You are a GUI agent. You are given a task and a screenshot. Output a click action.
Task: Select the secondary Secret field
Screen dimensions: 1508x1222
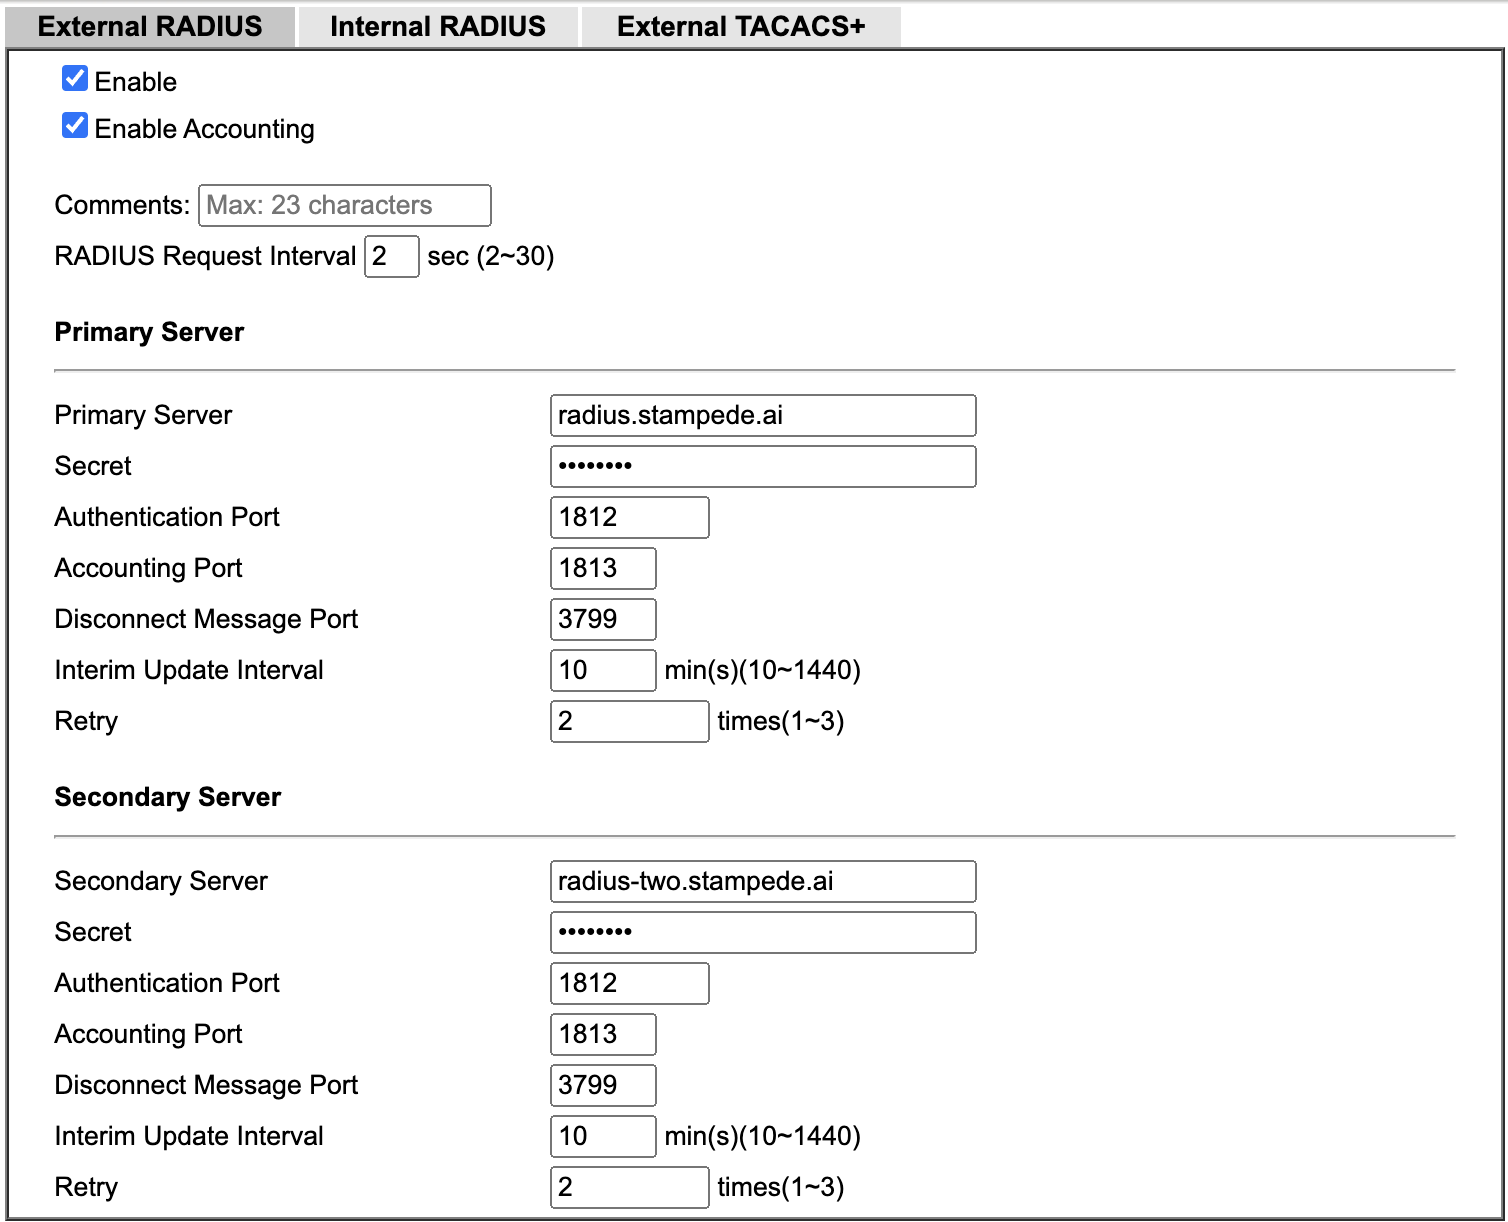tap(763, 932)
